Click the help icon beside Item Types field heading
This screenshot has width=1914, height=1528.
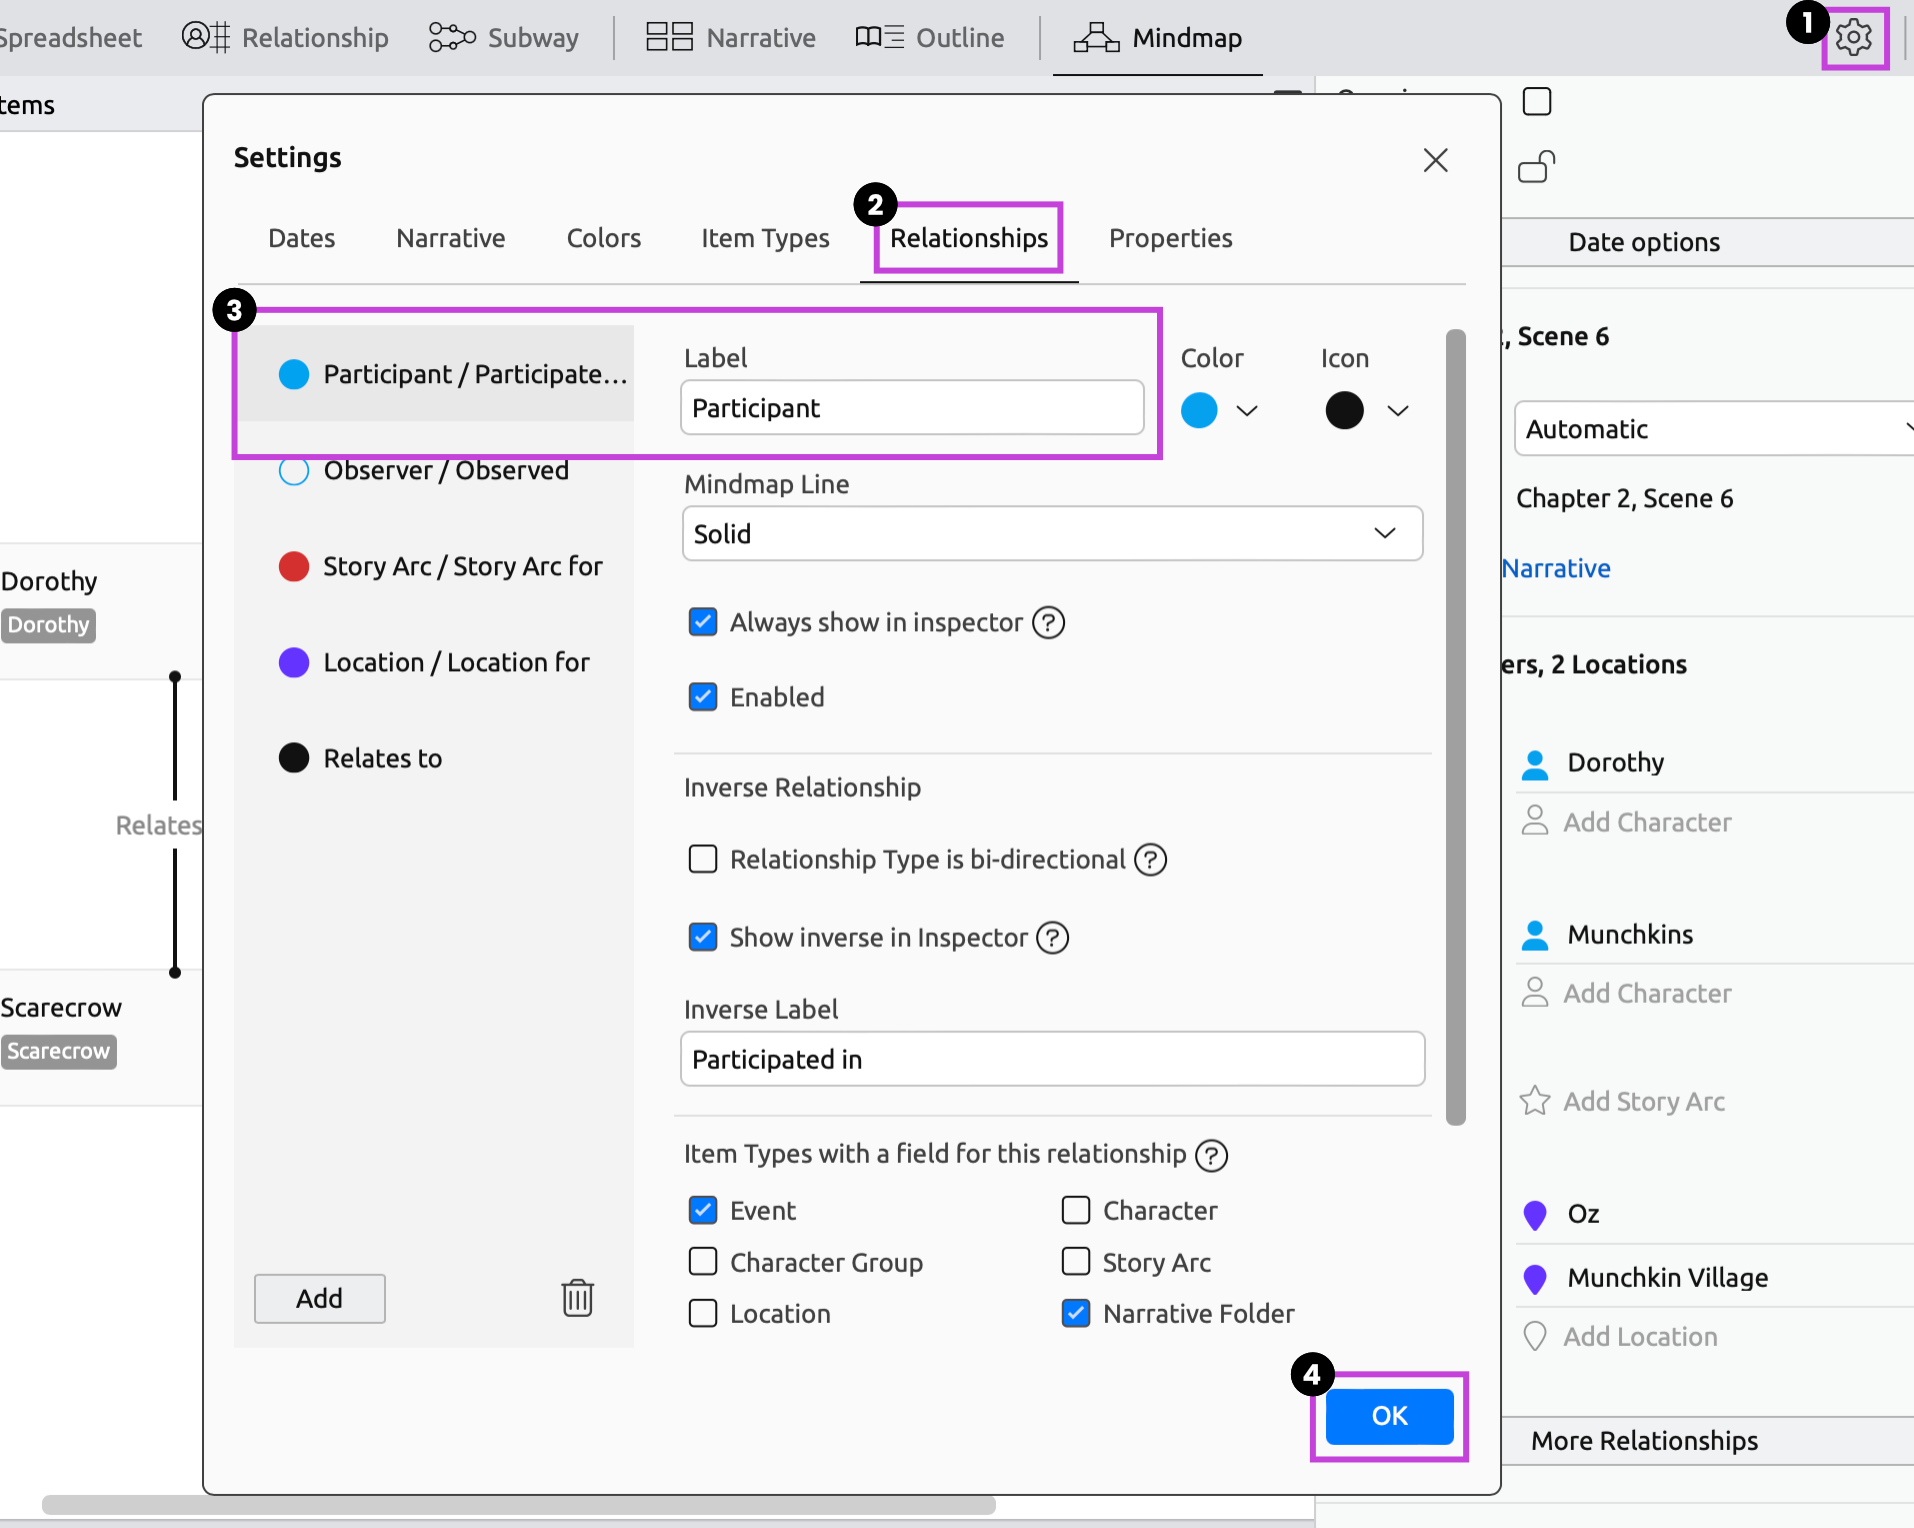[1212, 1155]
